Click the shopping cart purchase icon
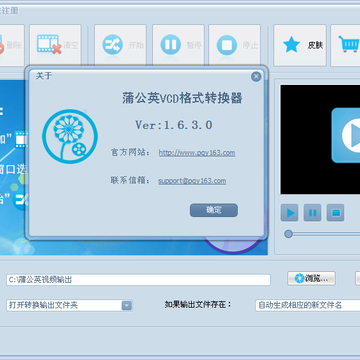Screen dimensions: 360x360 tap(349, 44)
